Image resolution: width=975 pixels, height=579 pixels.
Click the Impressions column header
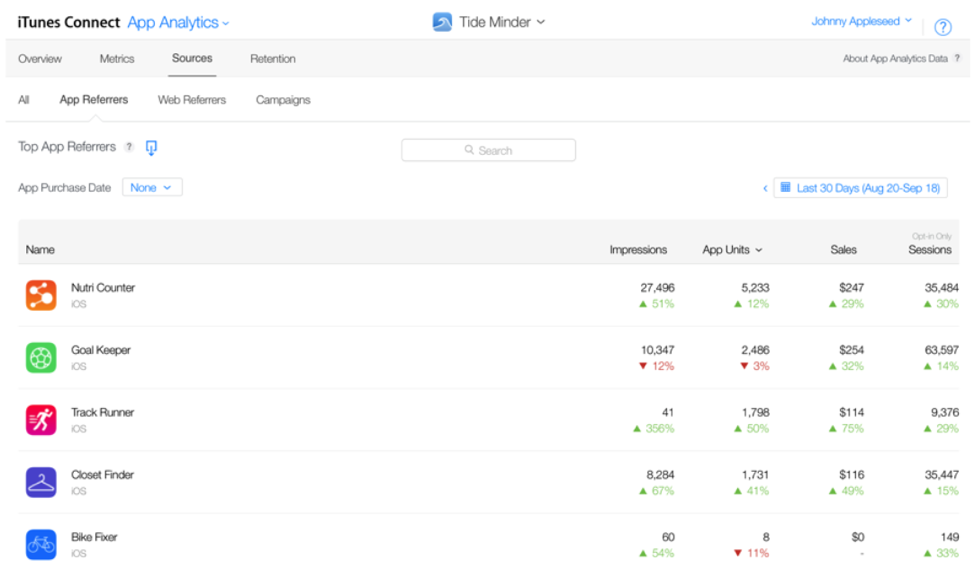pyautogui.click(x=638, y=249)
